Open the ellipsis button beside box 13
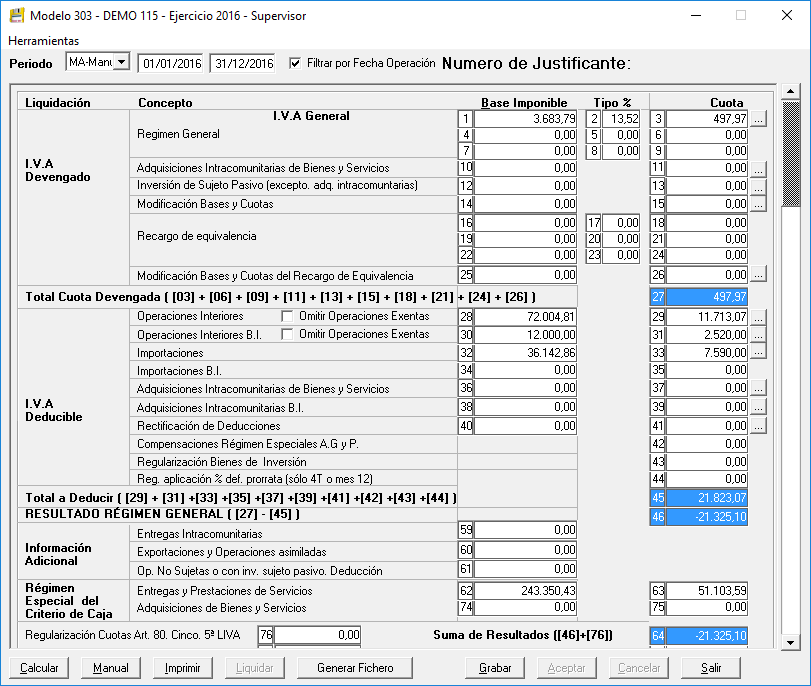 click(758, 186)
